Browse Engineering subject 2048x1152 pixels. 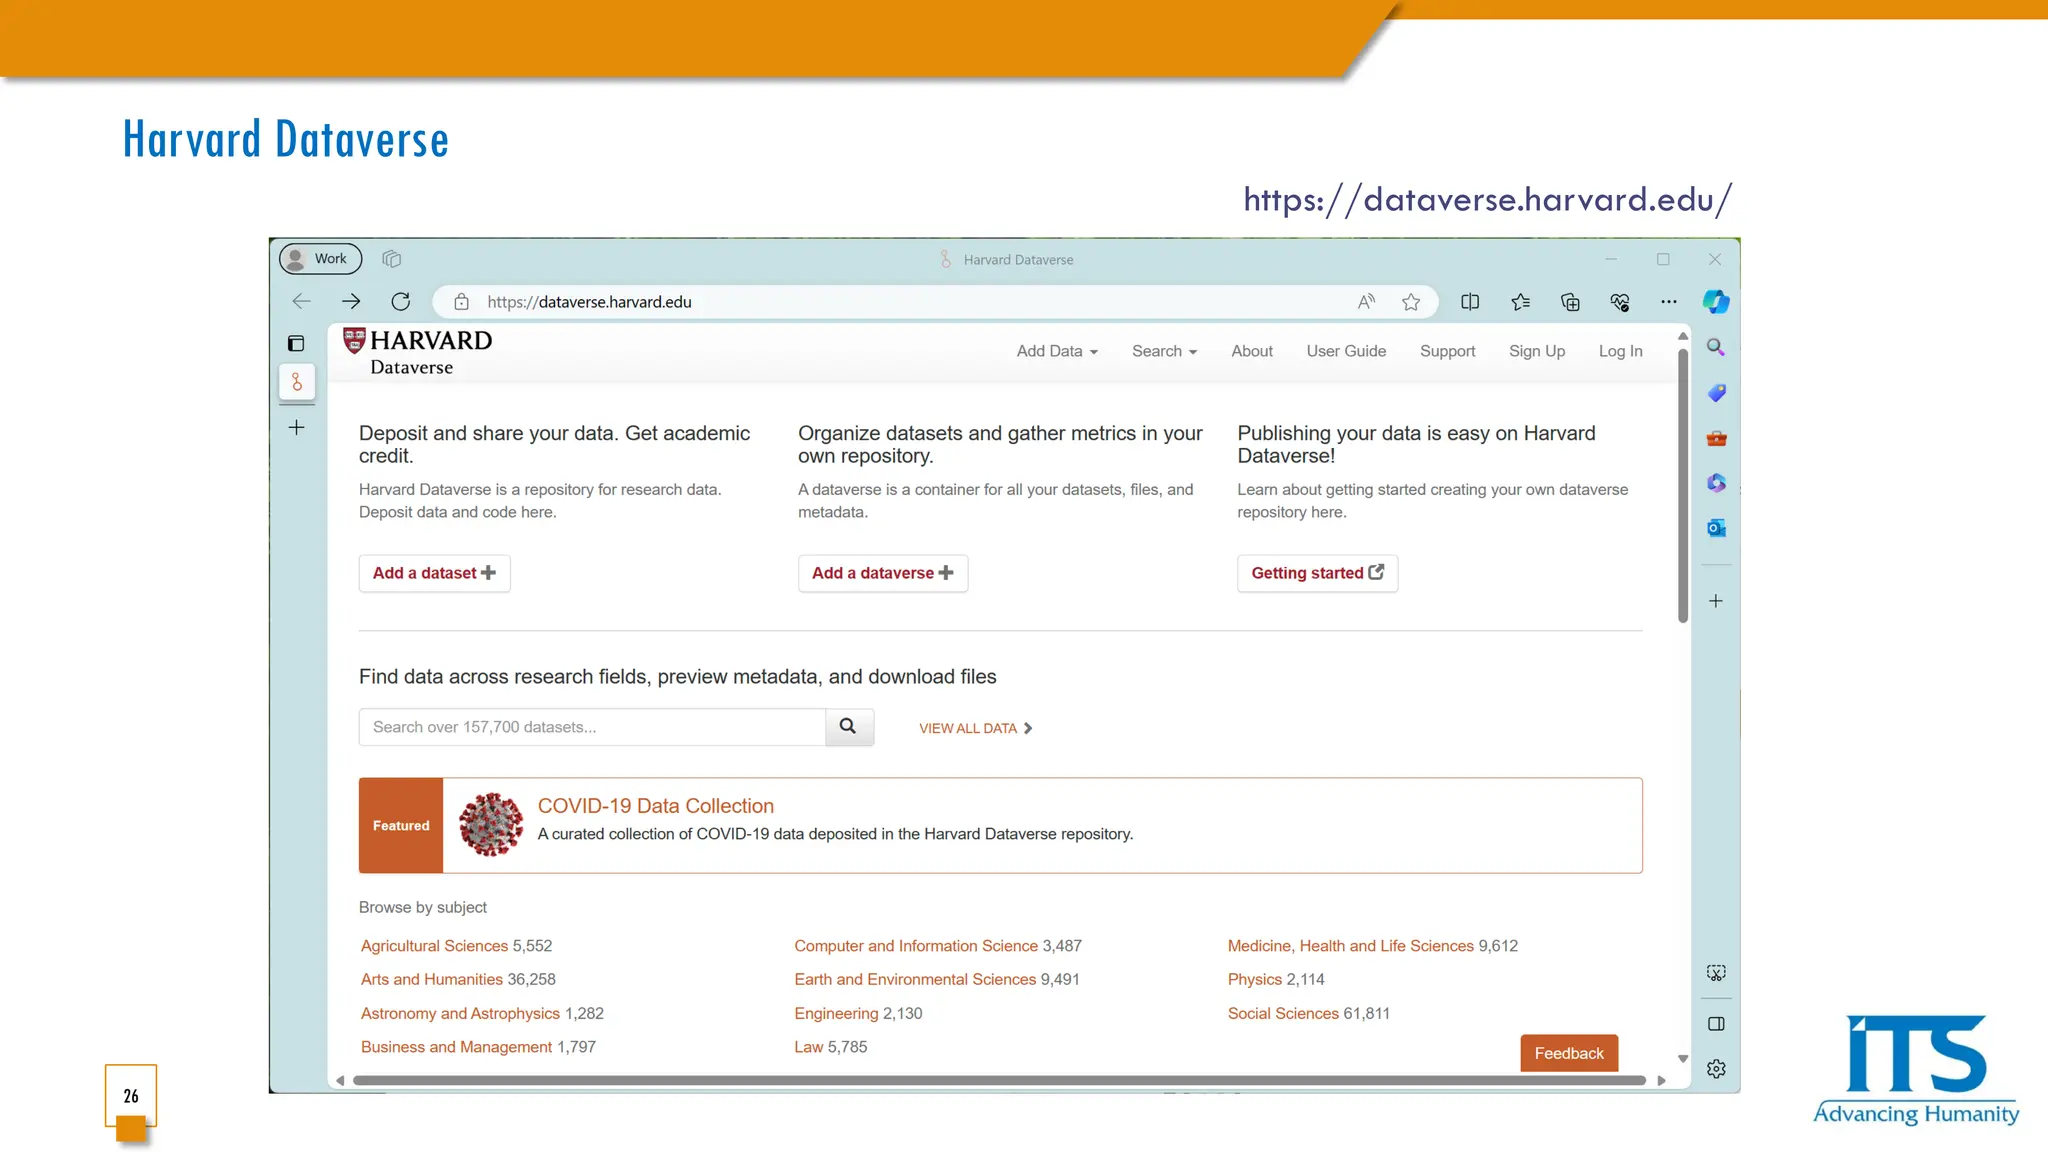[x=836, y=1013]
